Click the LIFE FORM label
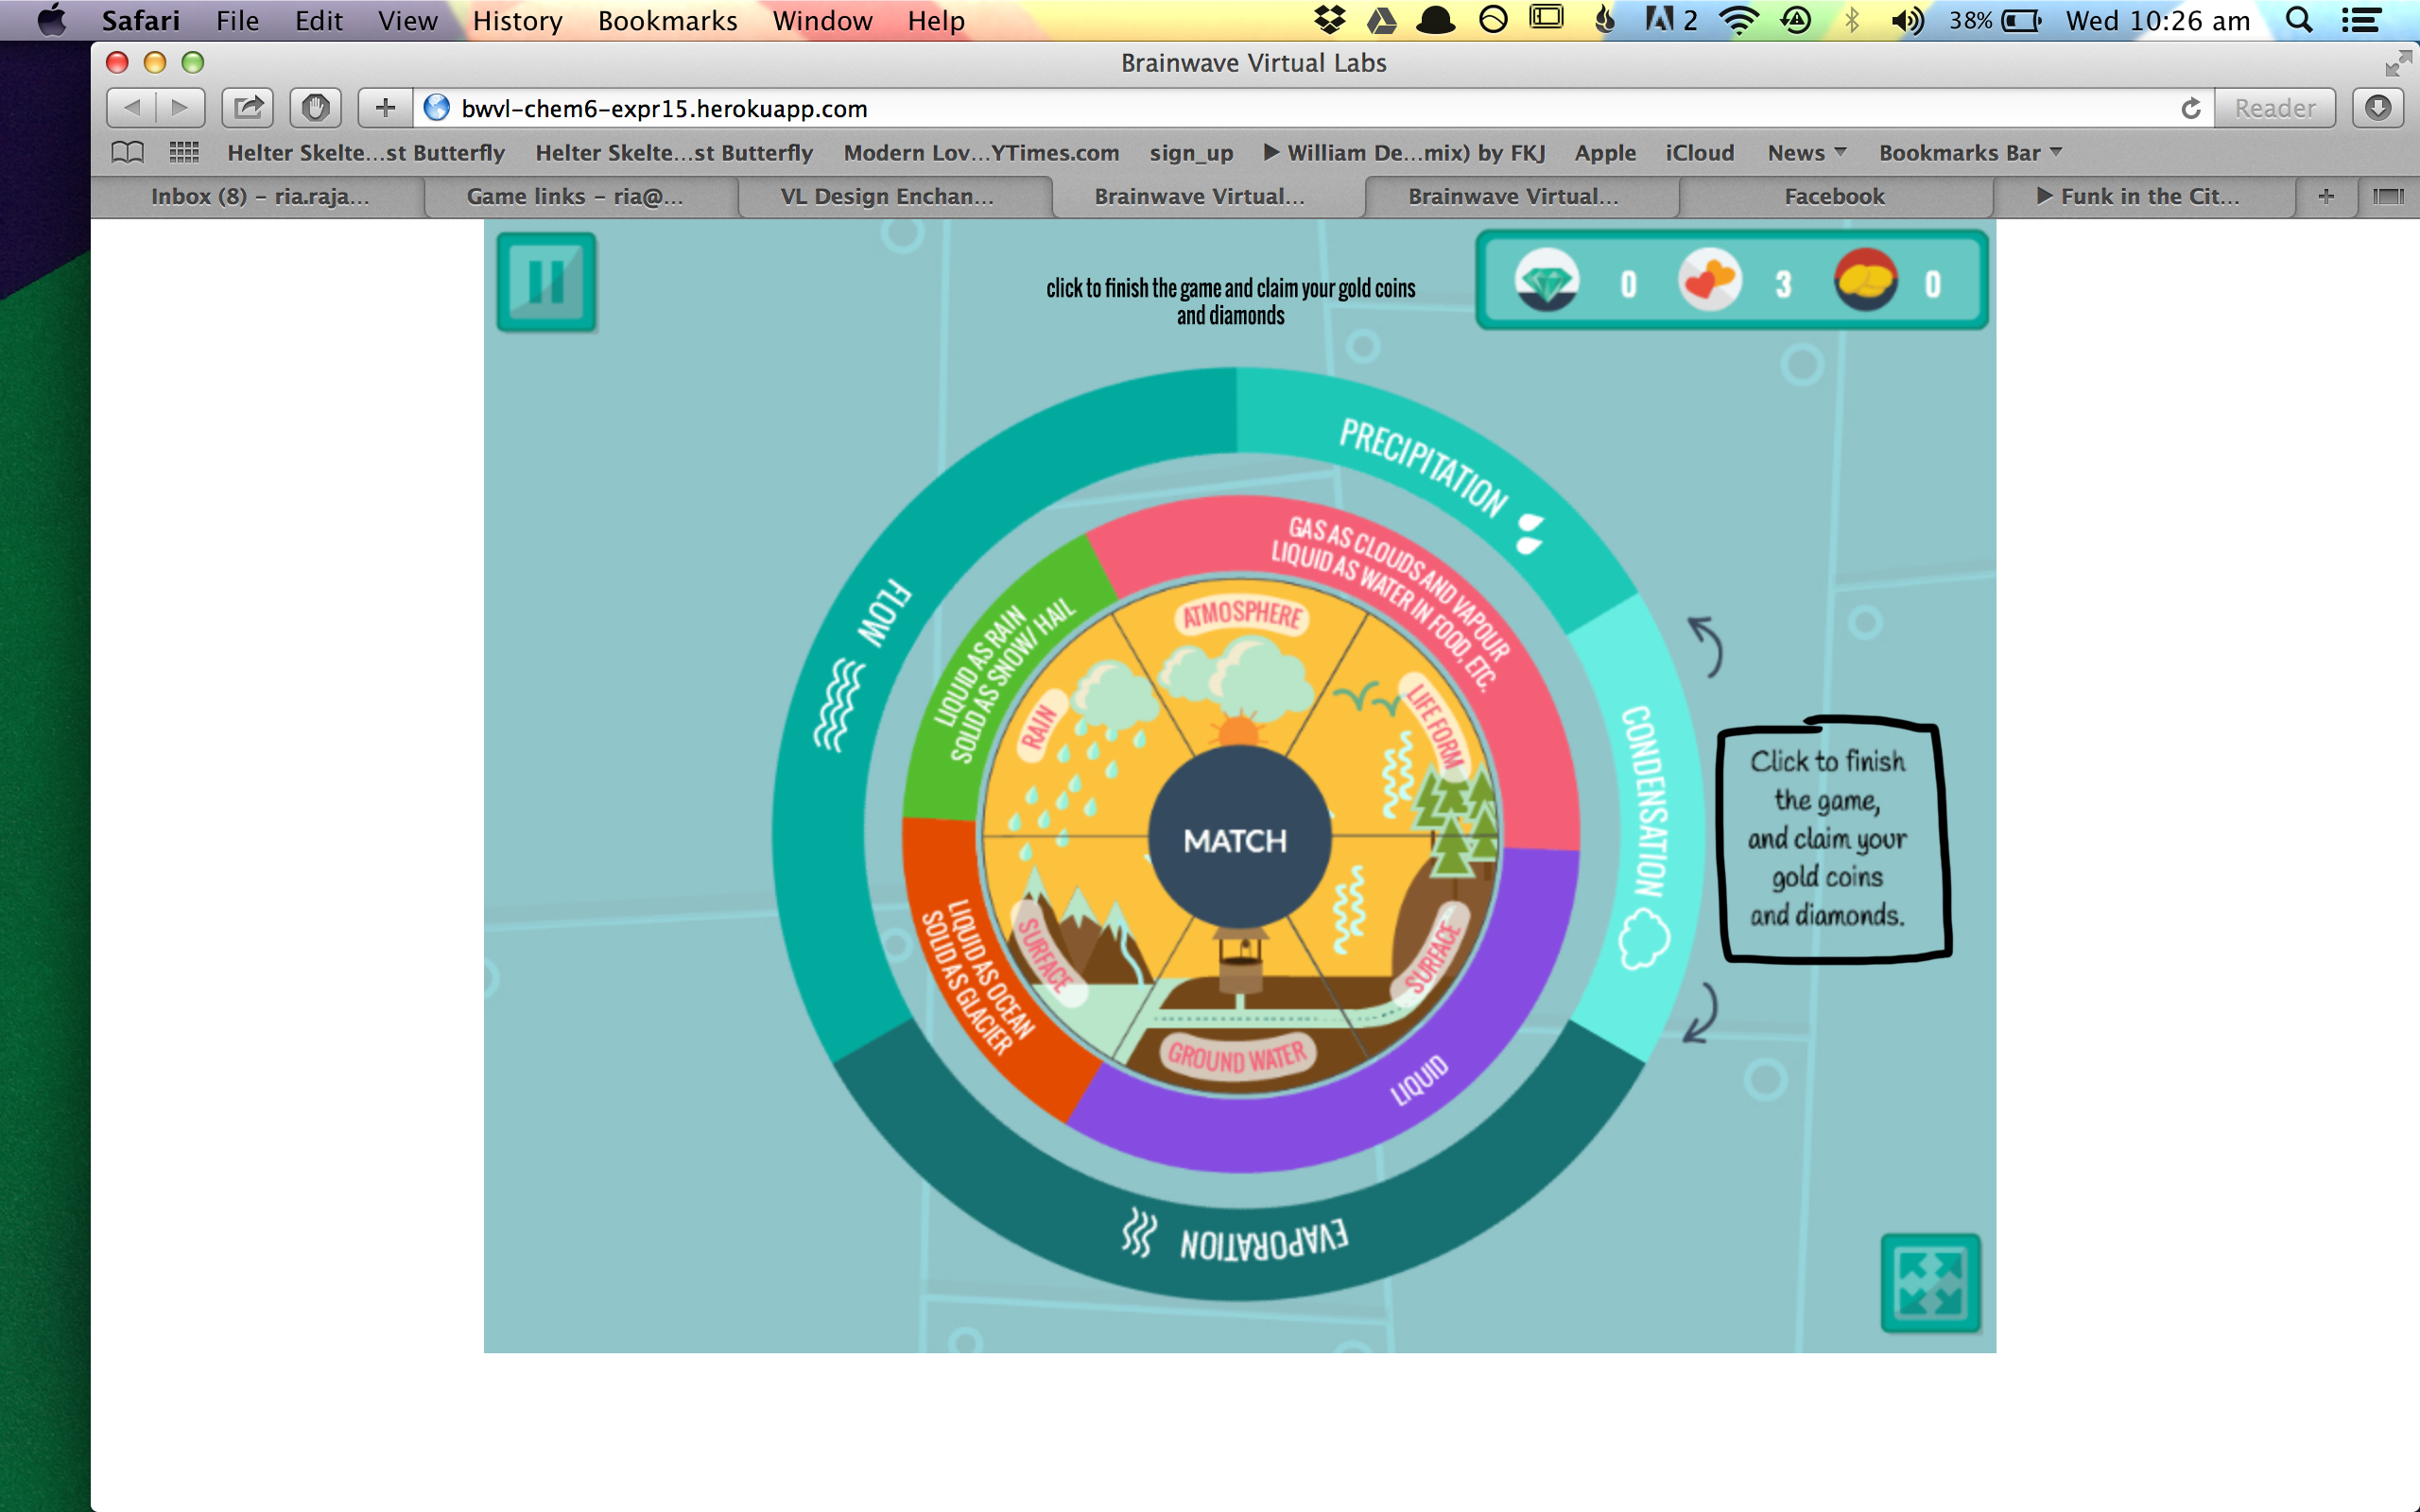The image size is (2420, 1512). click(1435, 725)
